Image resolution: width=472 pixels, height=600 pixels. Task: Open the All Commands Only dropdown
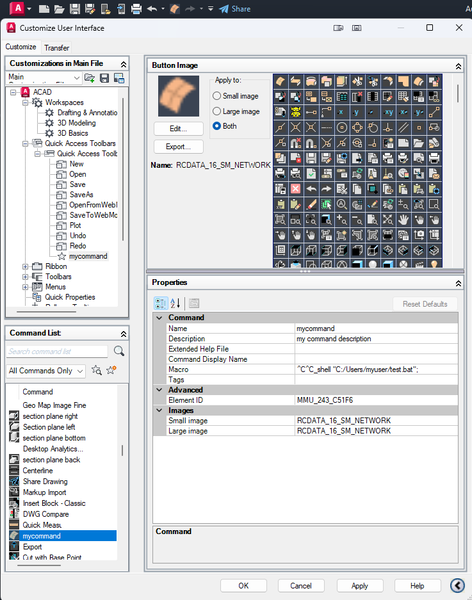pyautogui.click(x=46, y=371)
